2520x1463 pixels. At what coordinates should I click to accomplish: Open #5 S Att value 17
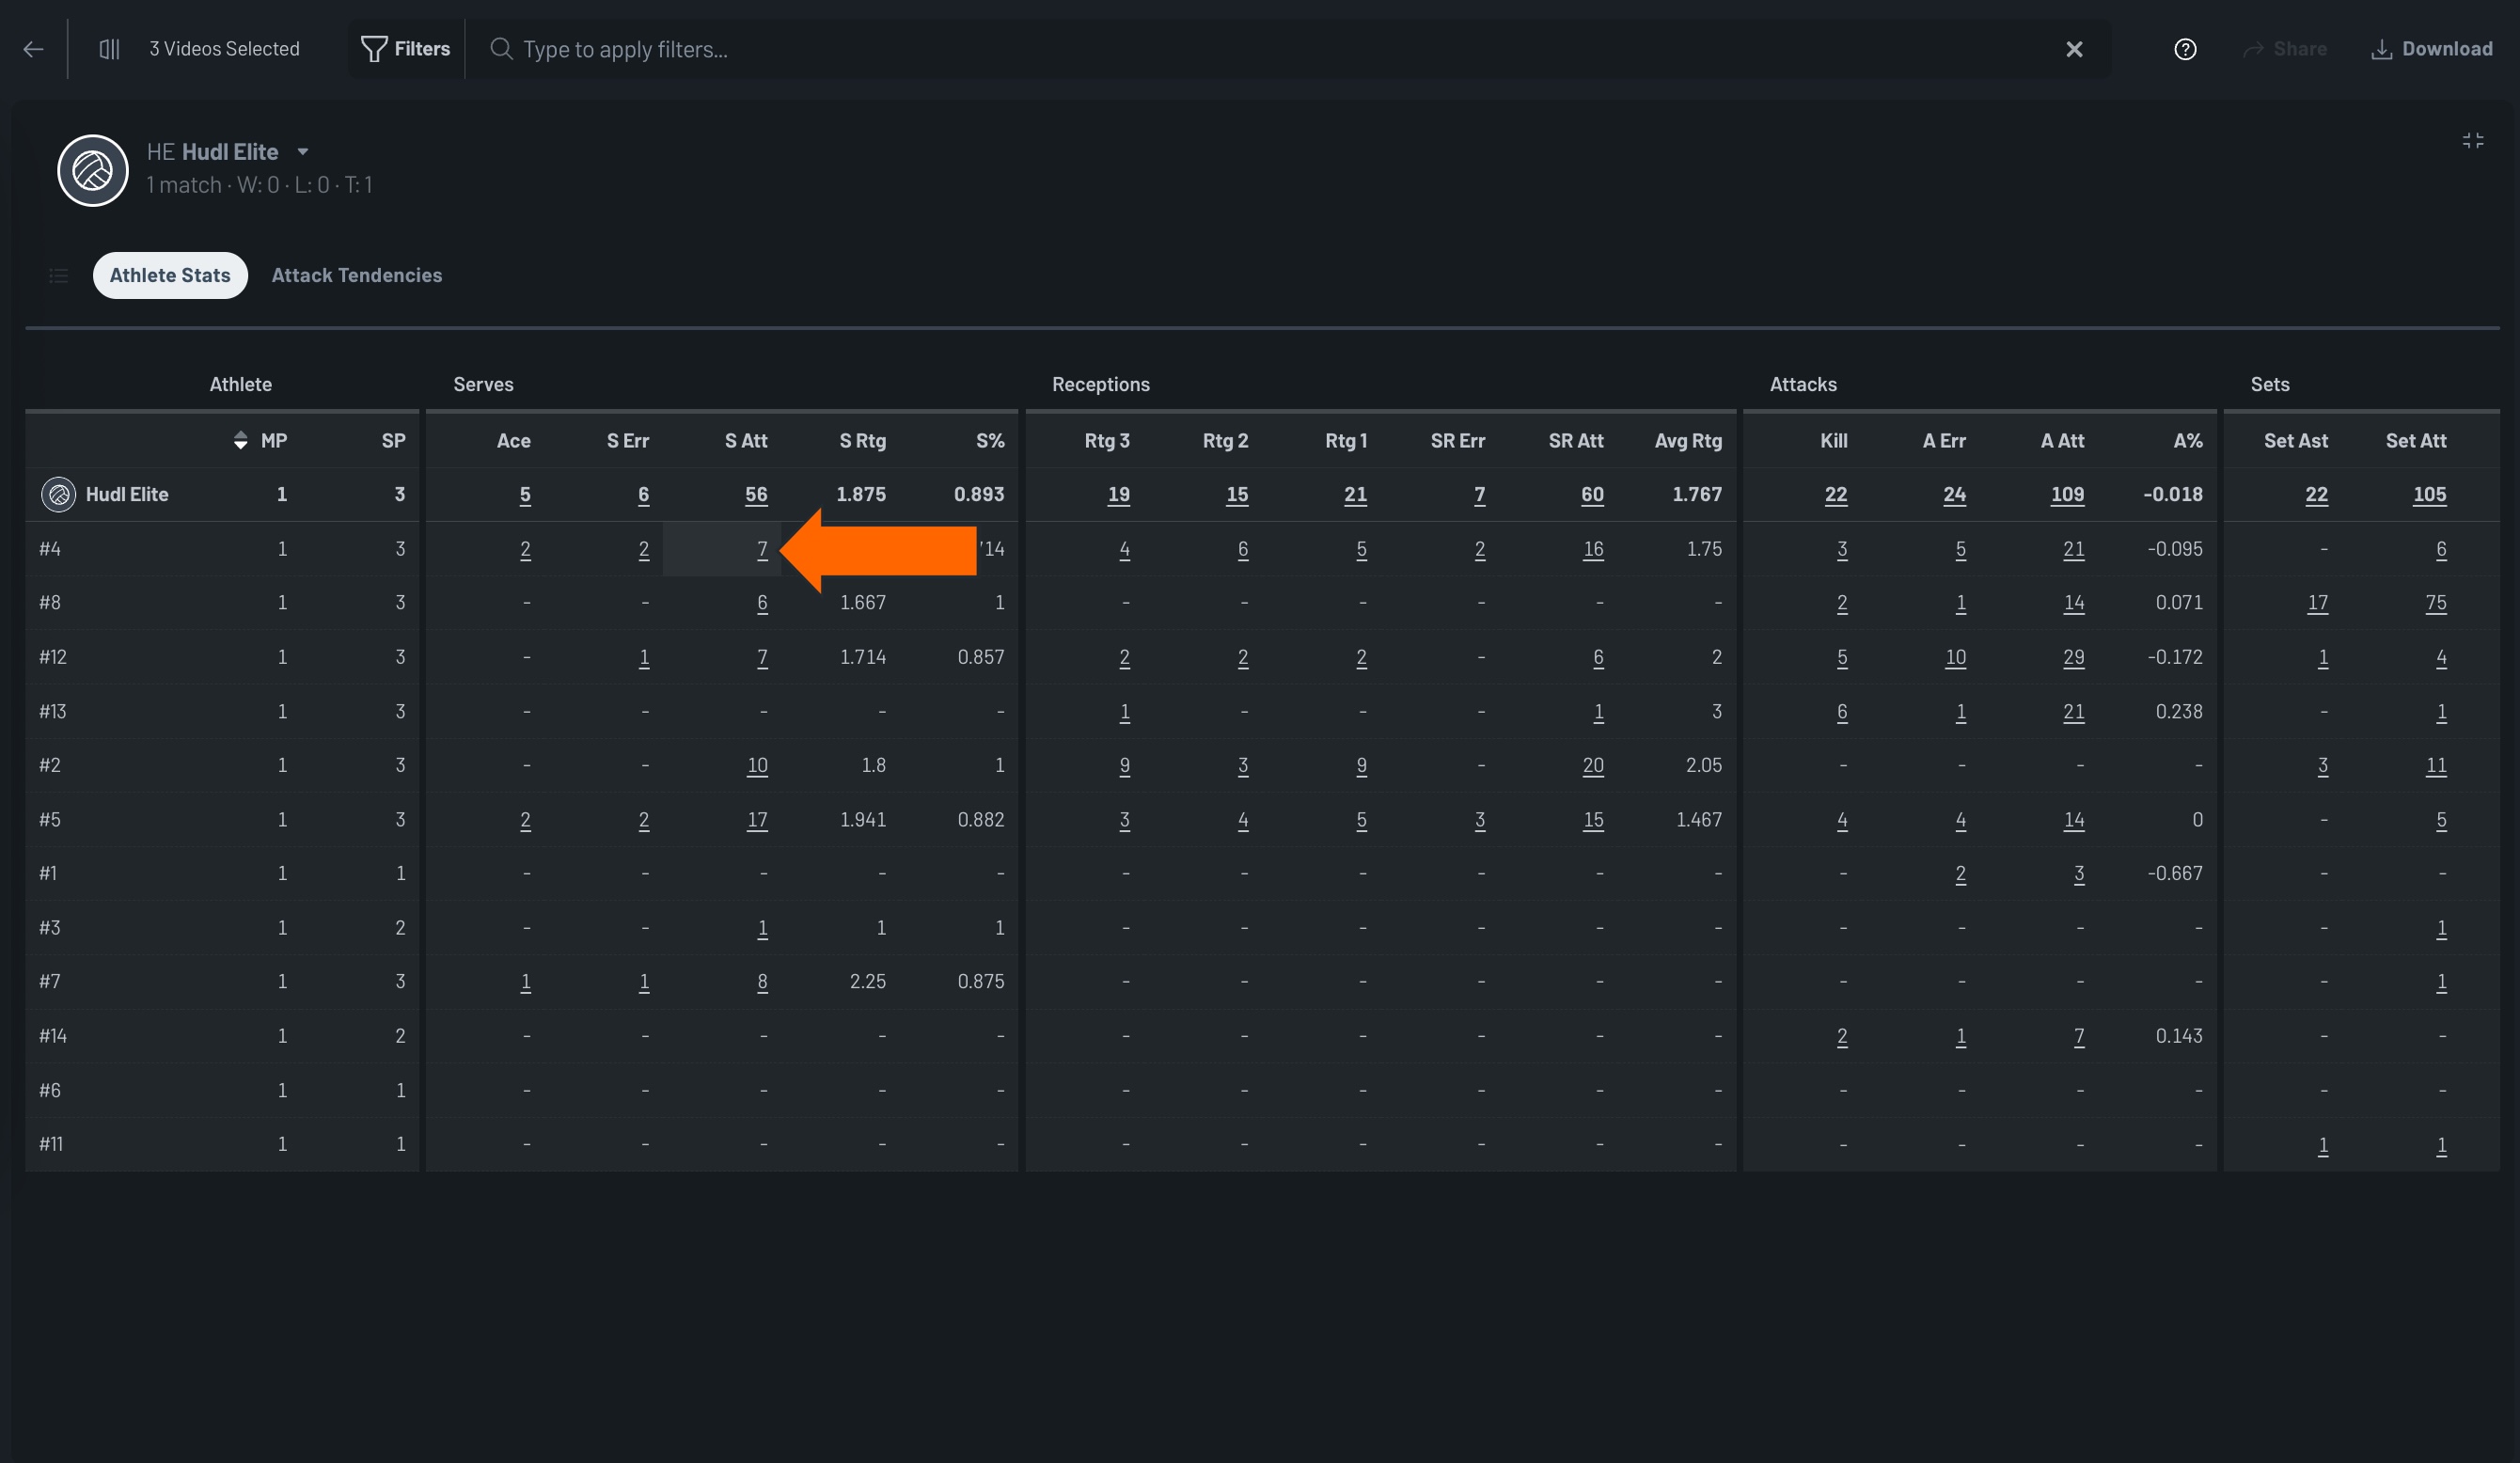[x=757, y=820]
